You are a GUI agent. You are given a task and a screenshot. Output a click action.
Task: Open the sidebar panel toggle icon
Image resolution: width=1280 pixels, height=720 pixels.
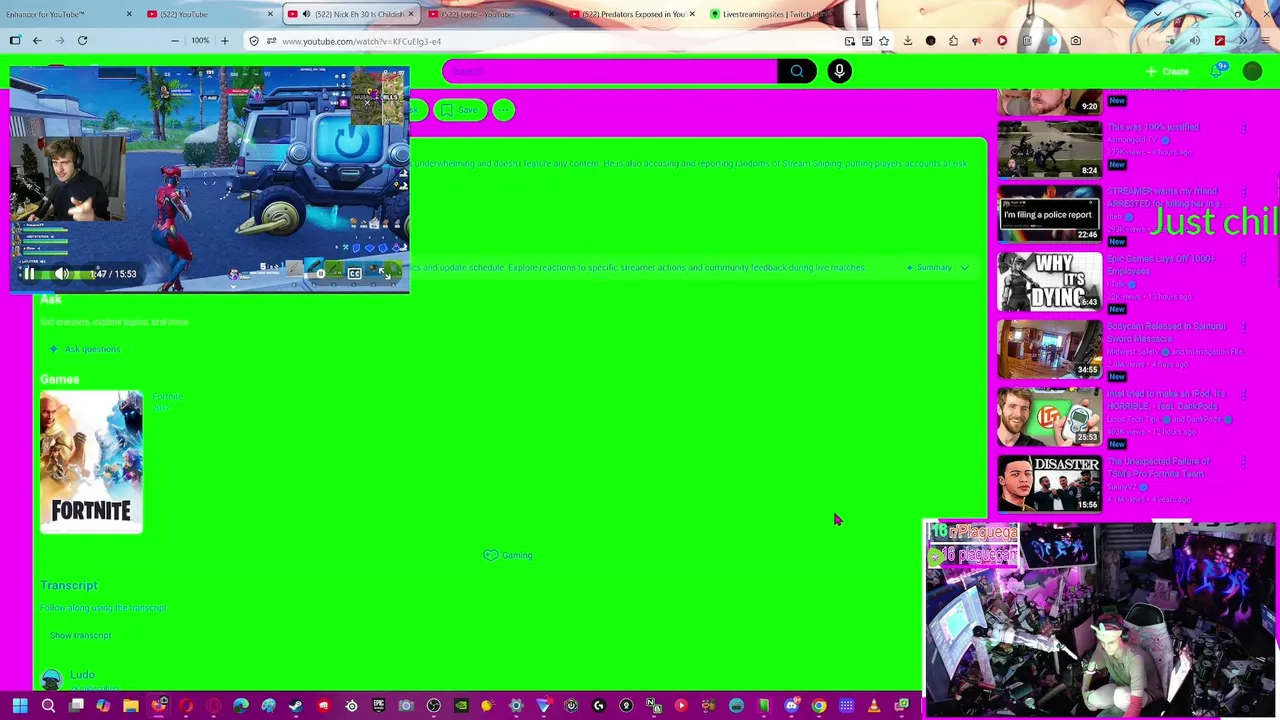click(15, 41)
